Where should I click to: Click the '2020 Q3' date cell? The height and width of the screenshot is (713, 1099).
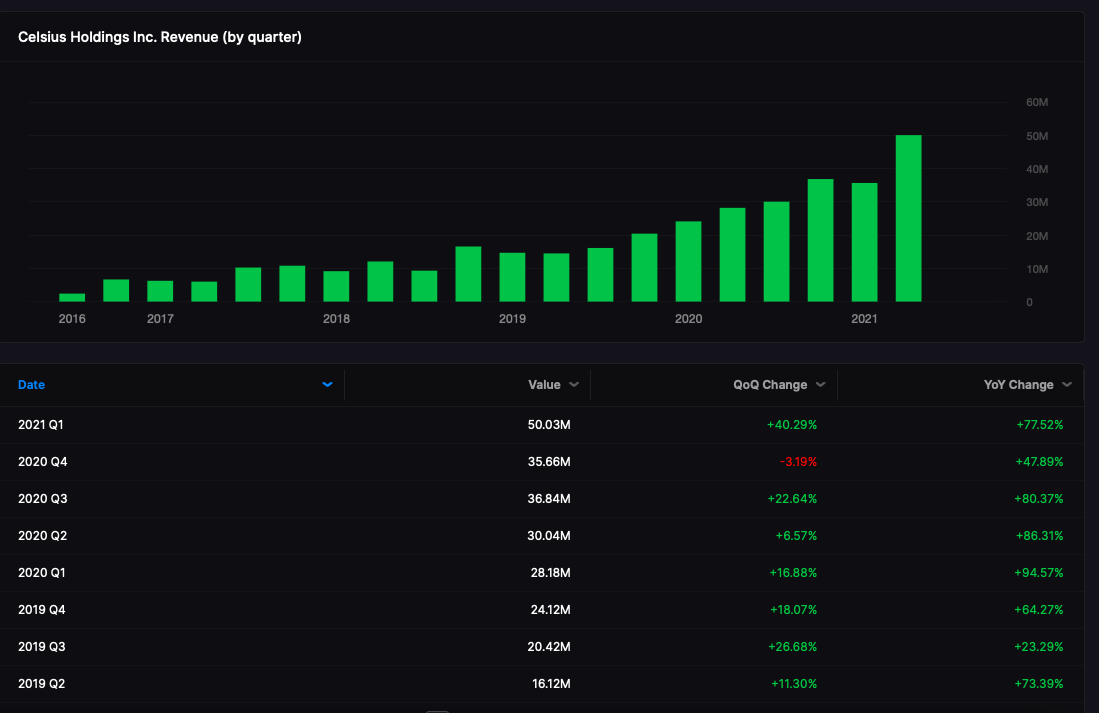click(x=43, y=499)
